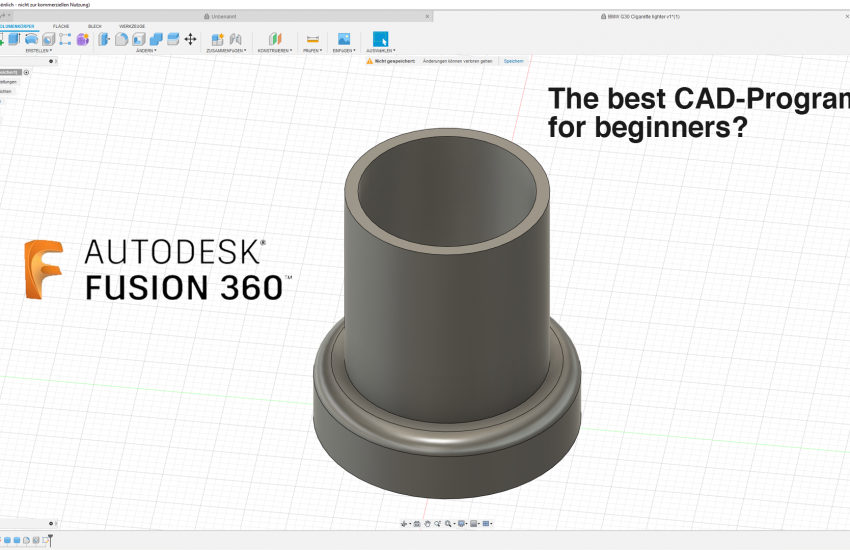Click the Speichern link
Screen dimensions: 850x550
512,61
